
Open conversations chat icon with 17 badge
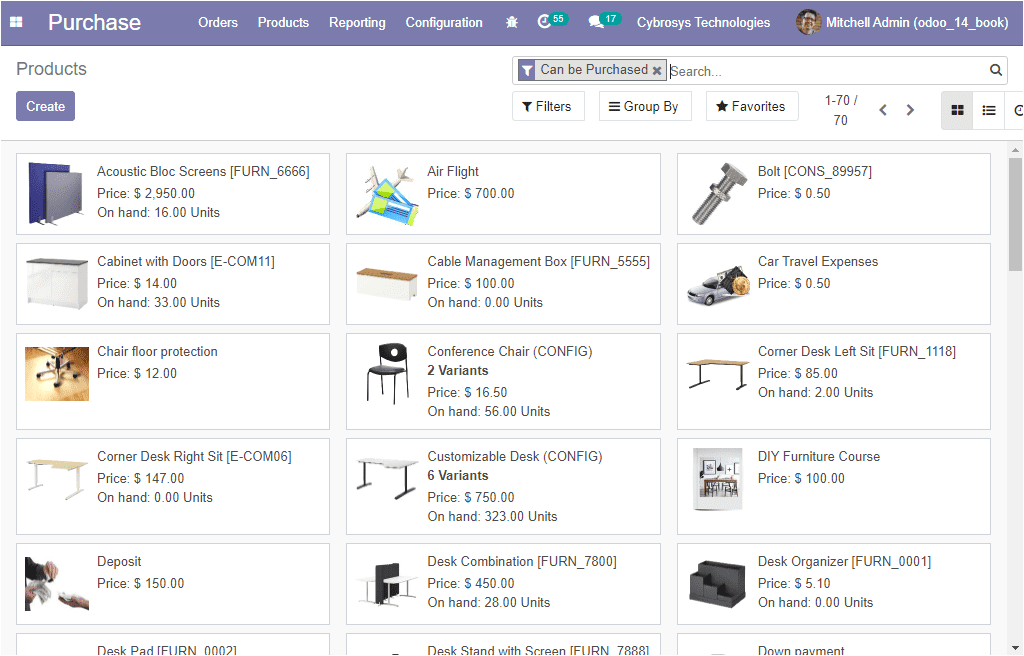click(x=603, y=21)
